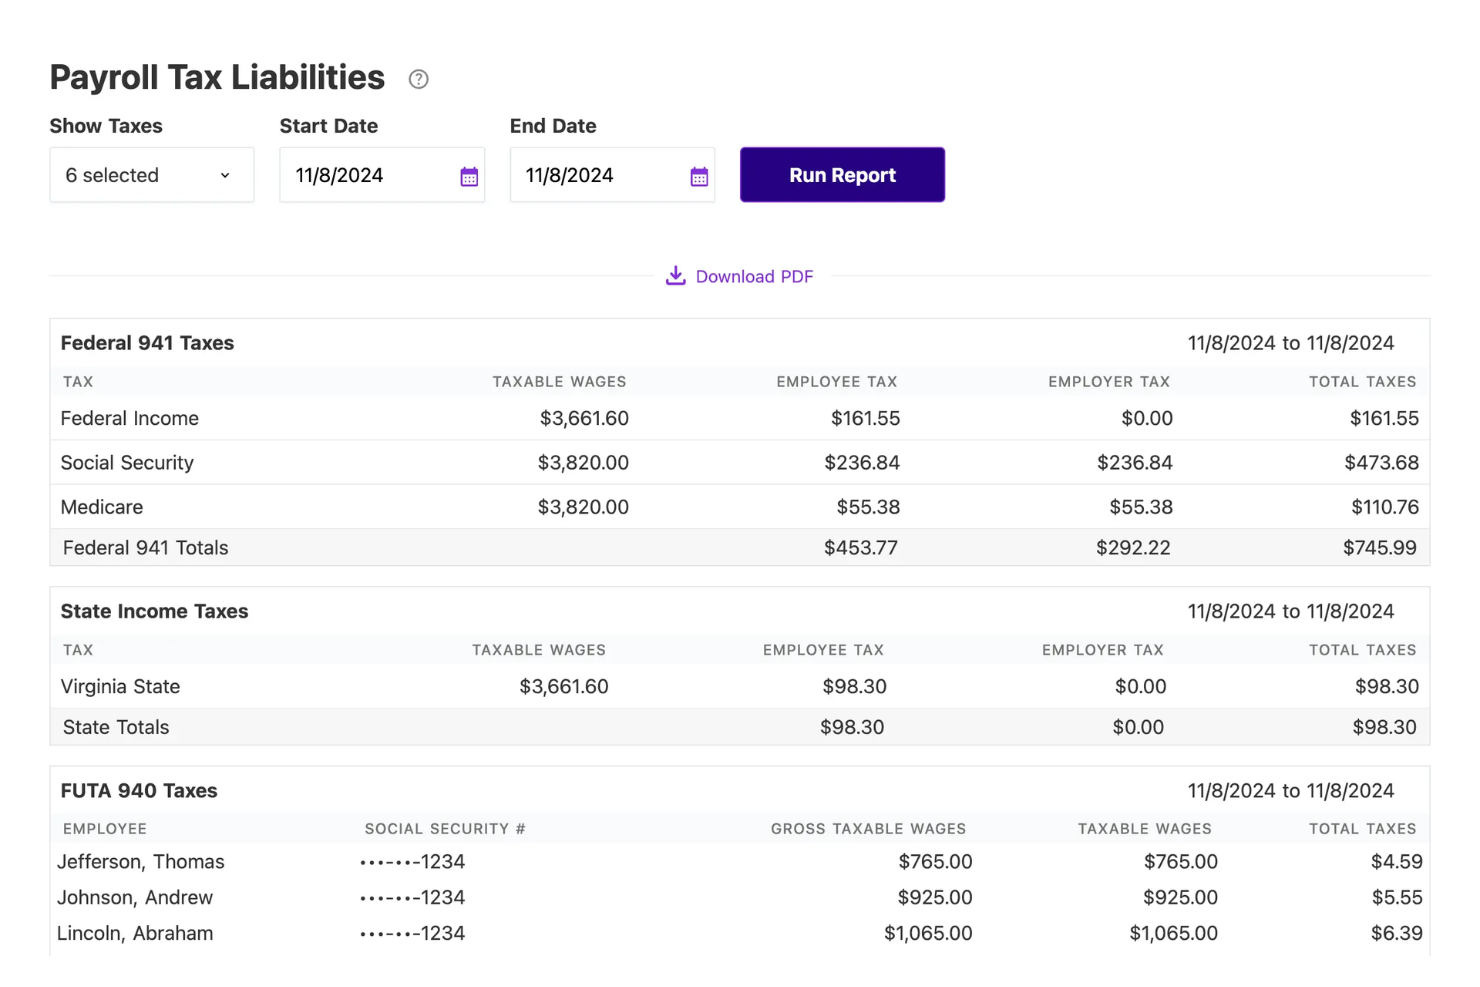Open the help tooltip beside Payroll Tax Liabilities
The height and width of the screenshot is (987, 1480).
[418, 78]
